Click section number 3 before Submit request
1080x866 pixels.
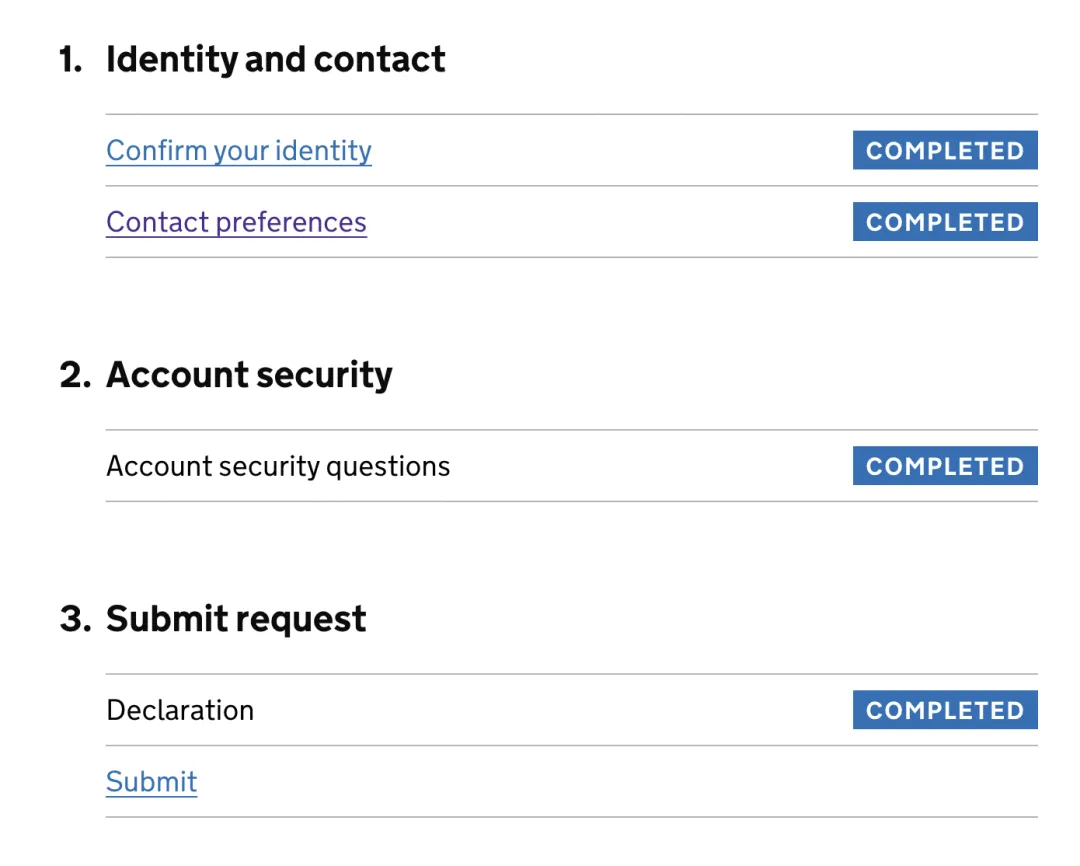(x=74, y=619)
